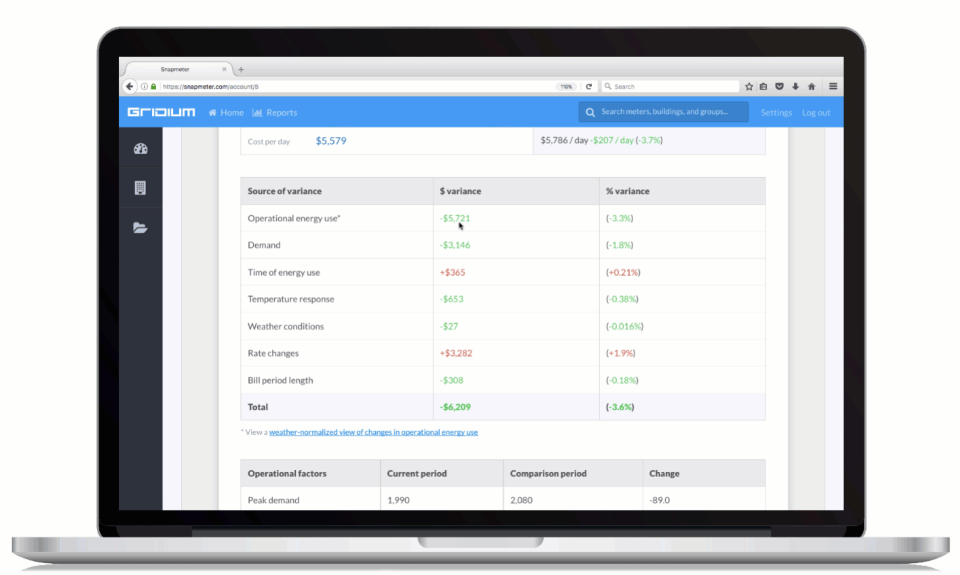Click the magnifier icon in Gridium search

click(590, 112)
